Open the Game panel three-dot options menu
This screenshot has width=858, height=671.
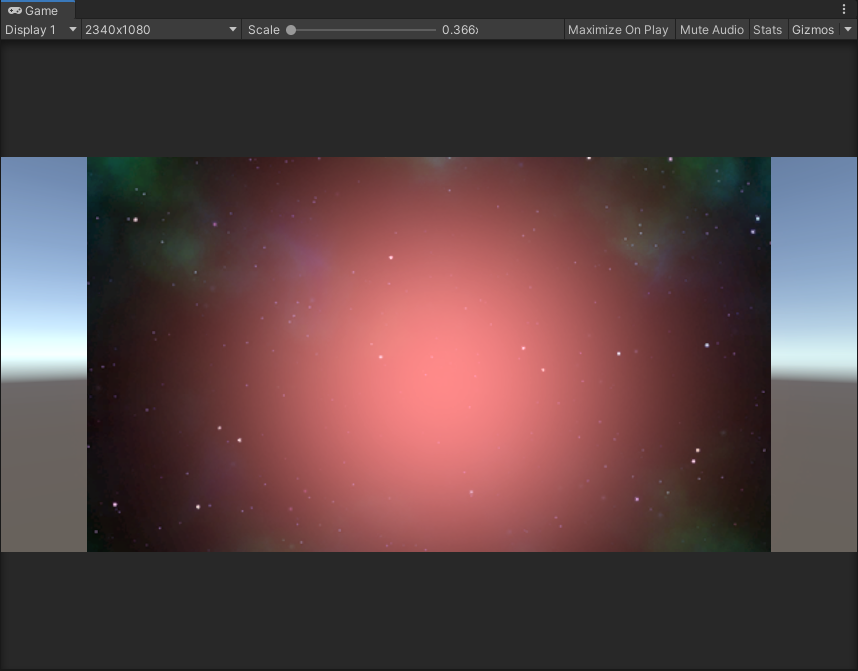point(844,10)
